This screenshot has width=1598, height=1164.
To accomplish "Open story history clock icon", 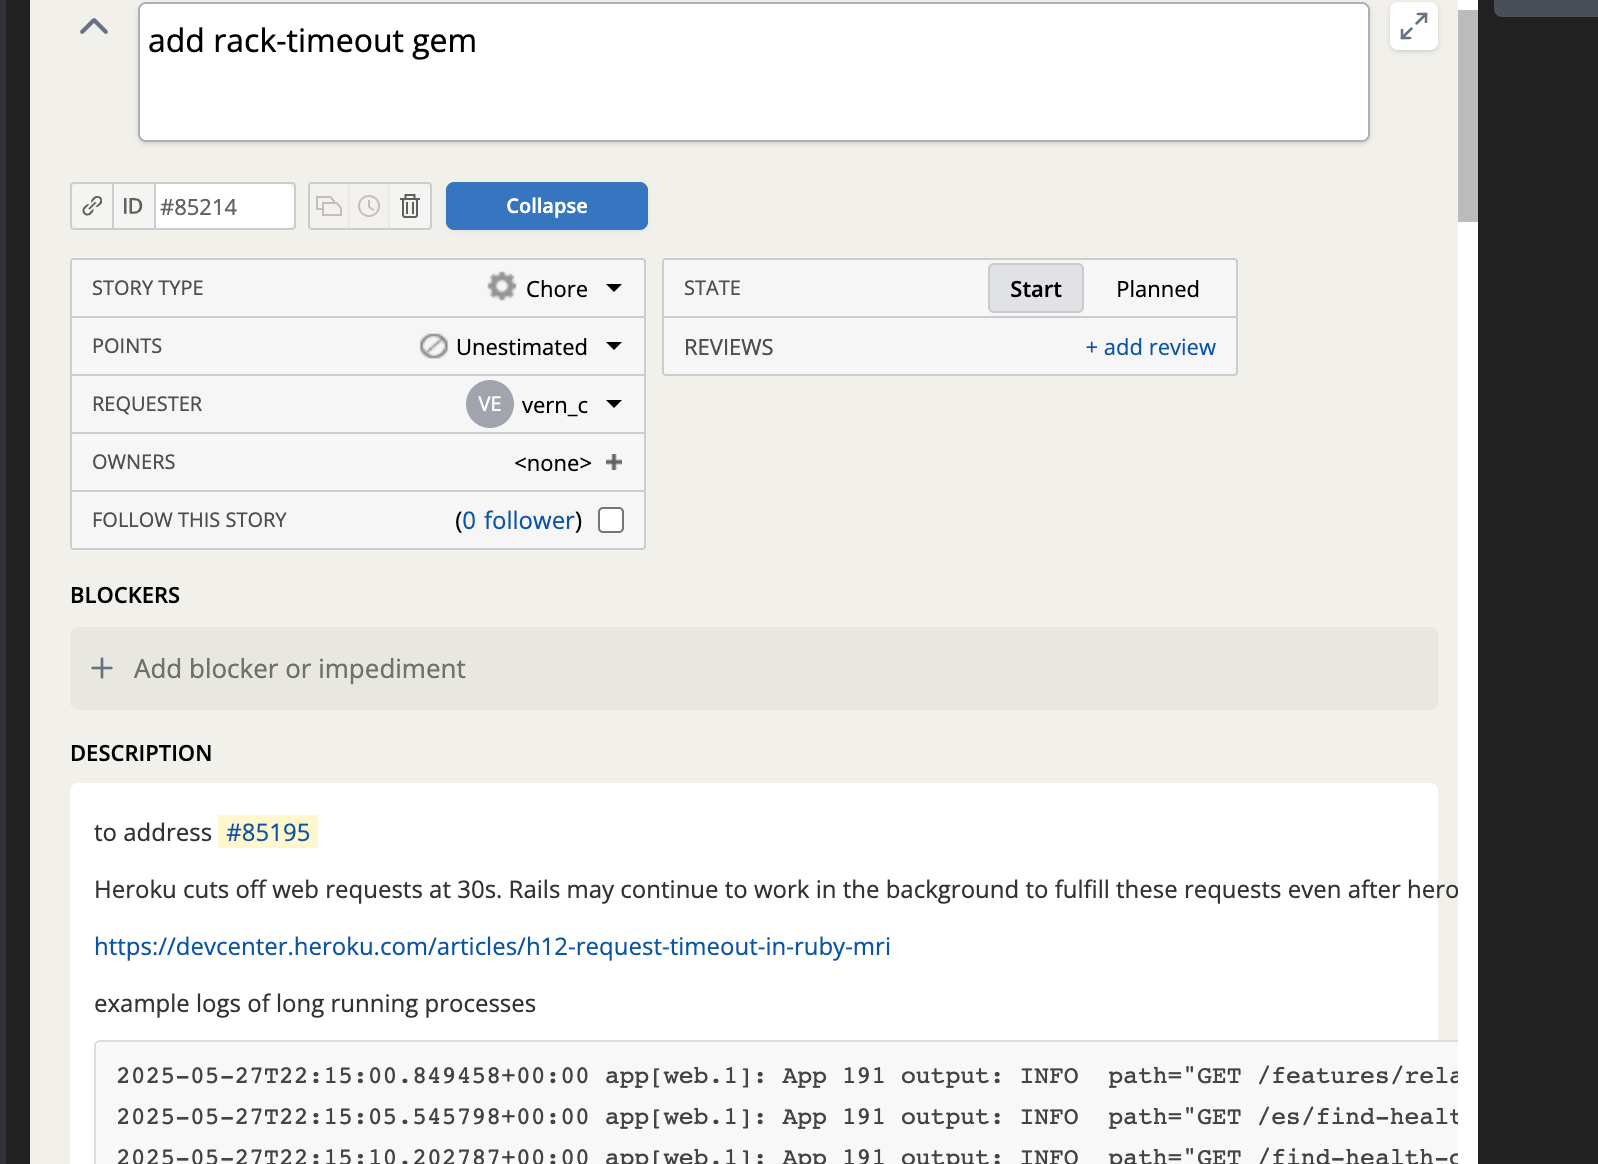I will (x=369, y=206).
